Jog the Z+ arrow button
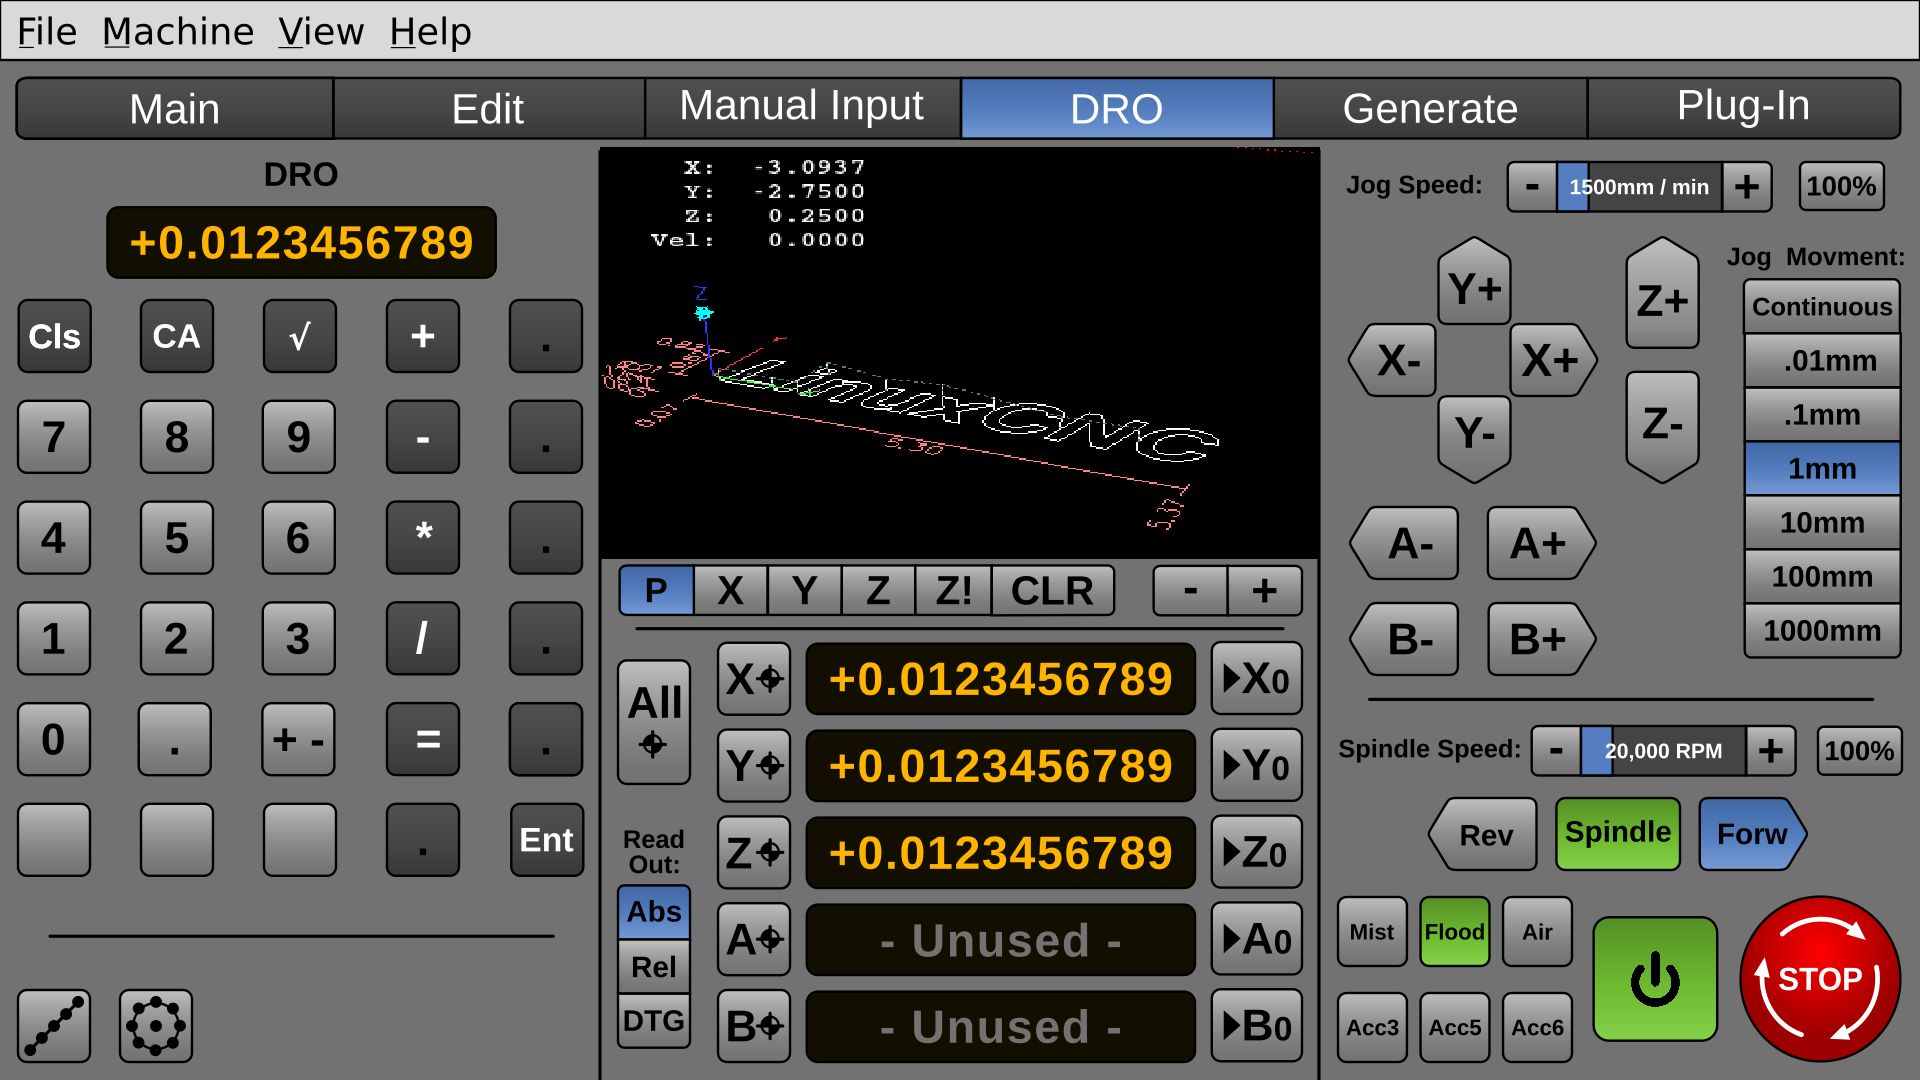The width and height of the screenshot is (1920, 1080). click(x=1662, y=294)
